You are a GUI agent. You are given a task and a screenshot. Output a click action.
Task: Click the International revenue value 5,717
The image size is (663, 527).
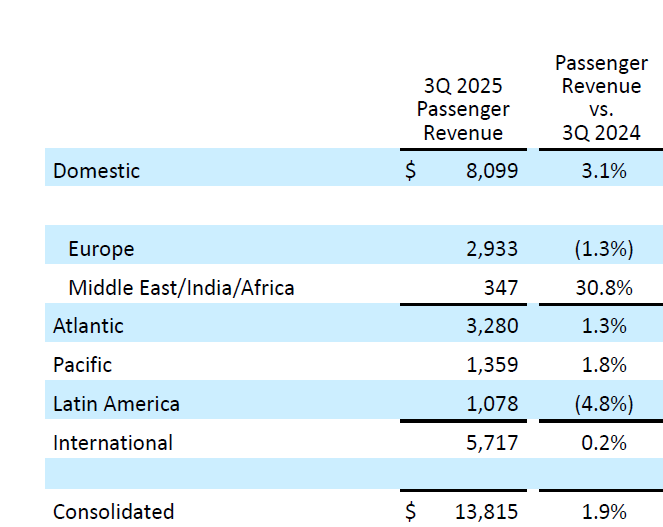(x=492, y=443)
